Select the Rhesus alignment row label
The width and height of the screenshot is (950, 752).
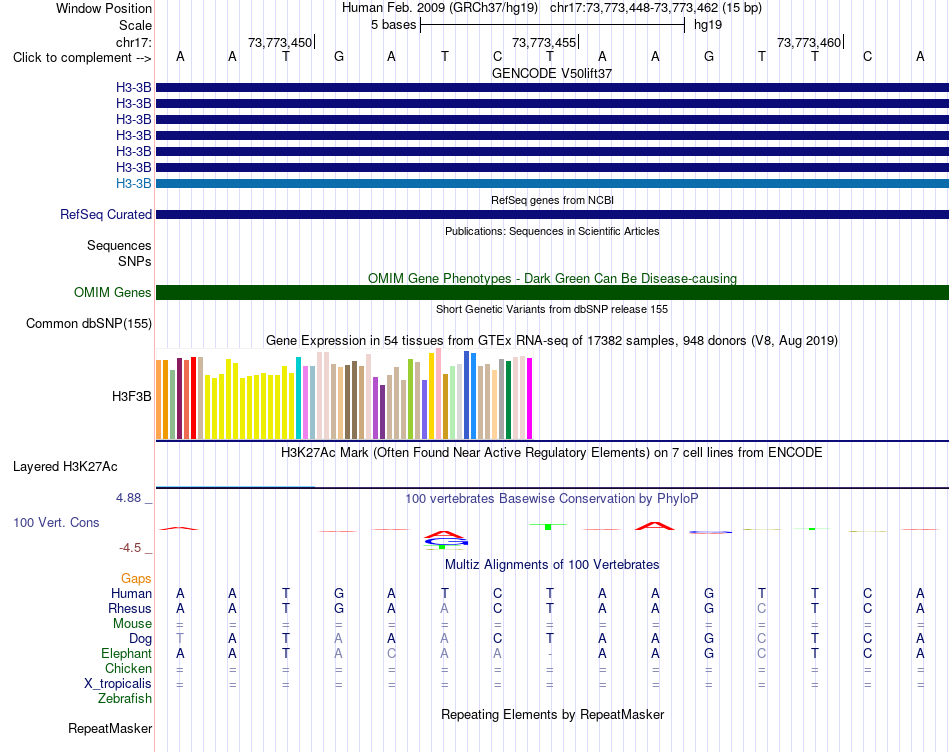tap(130, 608)
